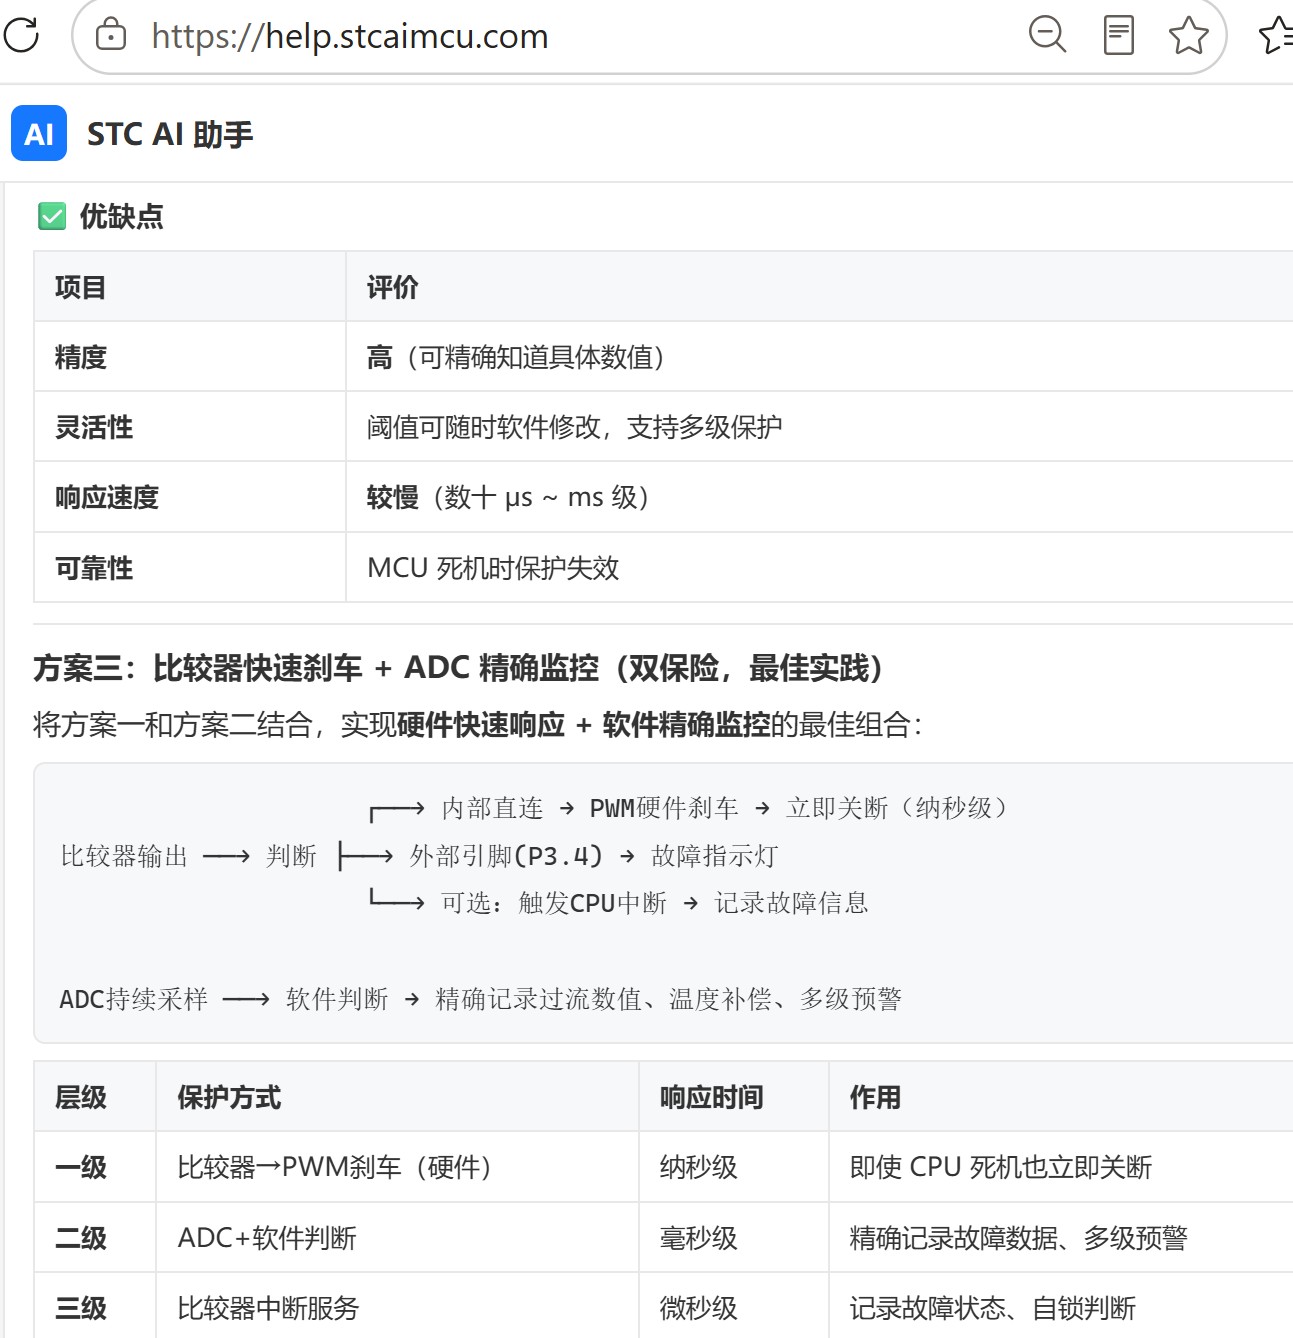Image resolution: width=1293 pixels, height=1338 pixels.
Task: Click '记录故障信息' in the diagram
Action: [791, 903]
